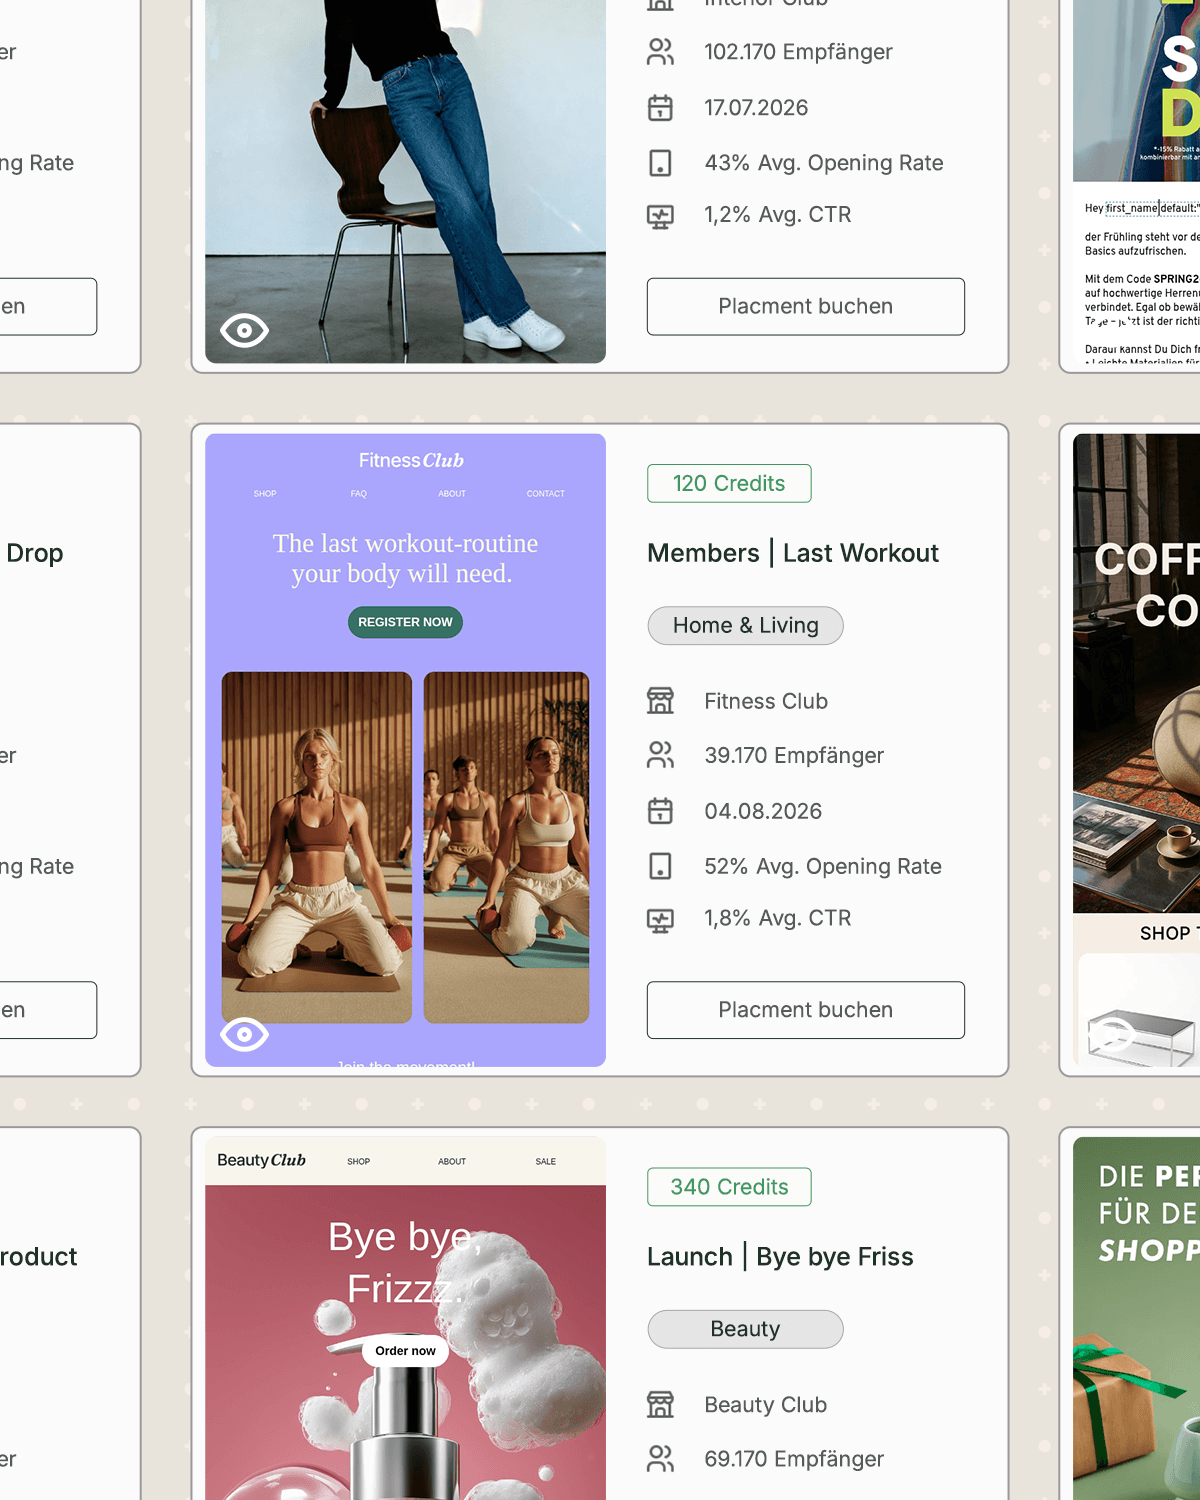Click the 17.07.2026 date text
This screenshot has height=1500, width=1200.
[756, 108]
